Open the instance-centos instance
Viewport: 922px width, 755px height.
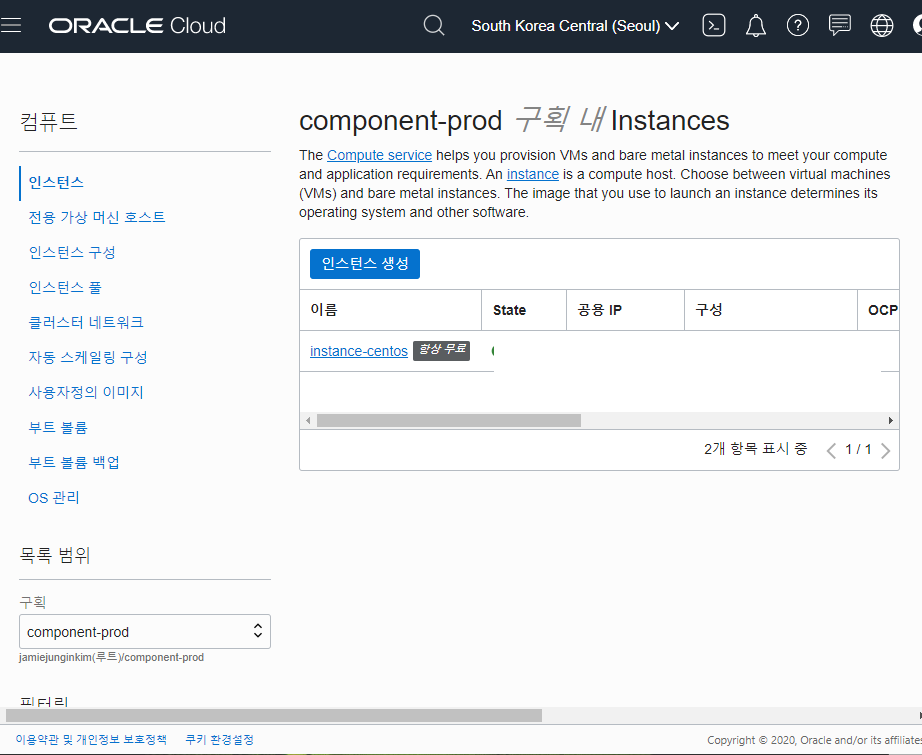point(359,351)
